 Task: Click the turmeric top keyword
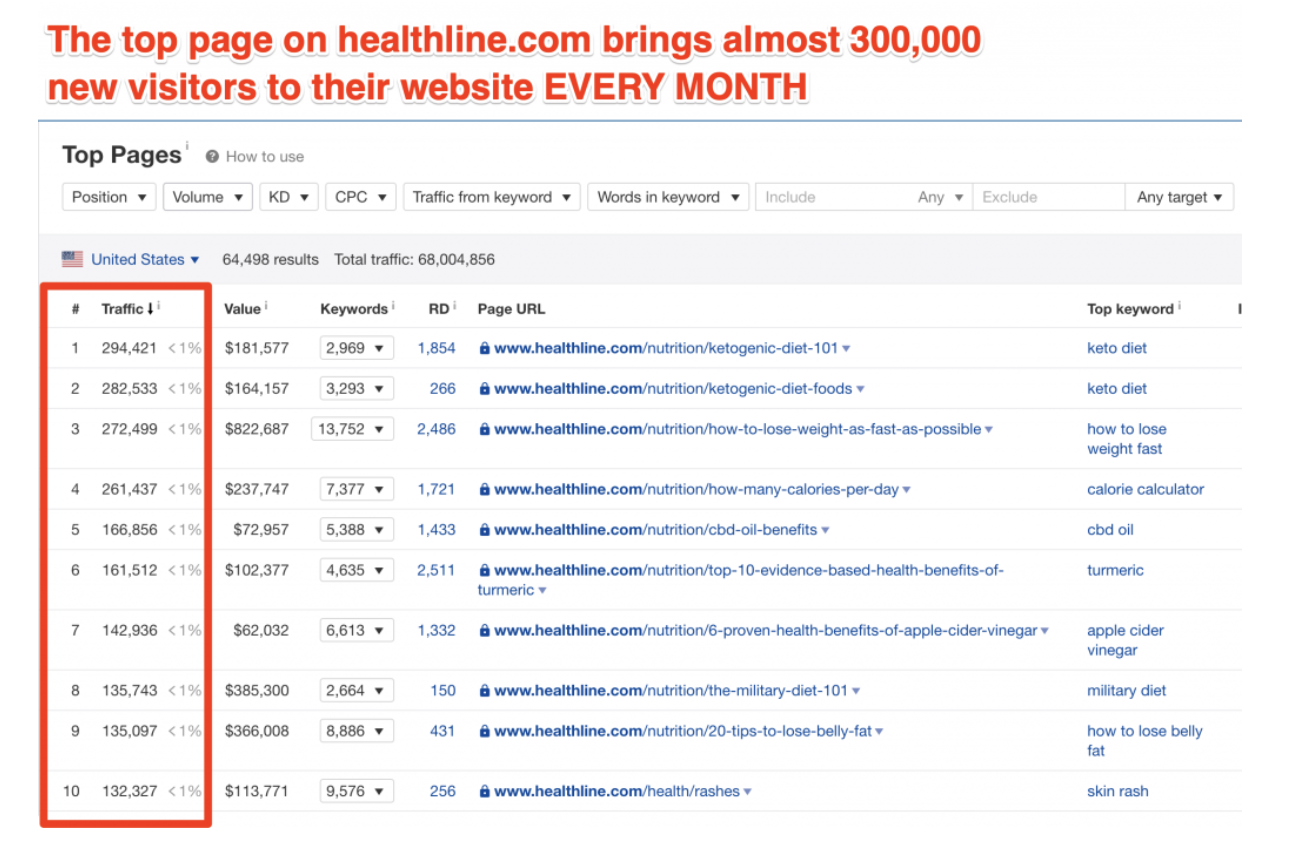coord(1115,570)
